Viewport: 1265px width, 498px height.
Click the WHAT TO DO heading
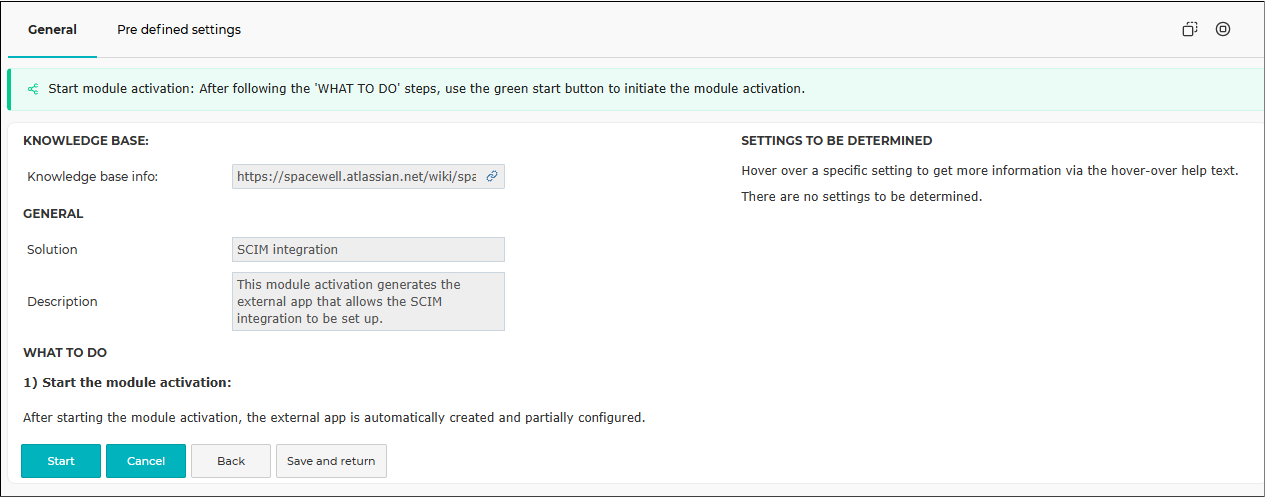65,352
